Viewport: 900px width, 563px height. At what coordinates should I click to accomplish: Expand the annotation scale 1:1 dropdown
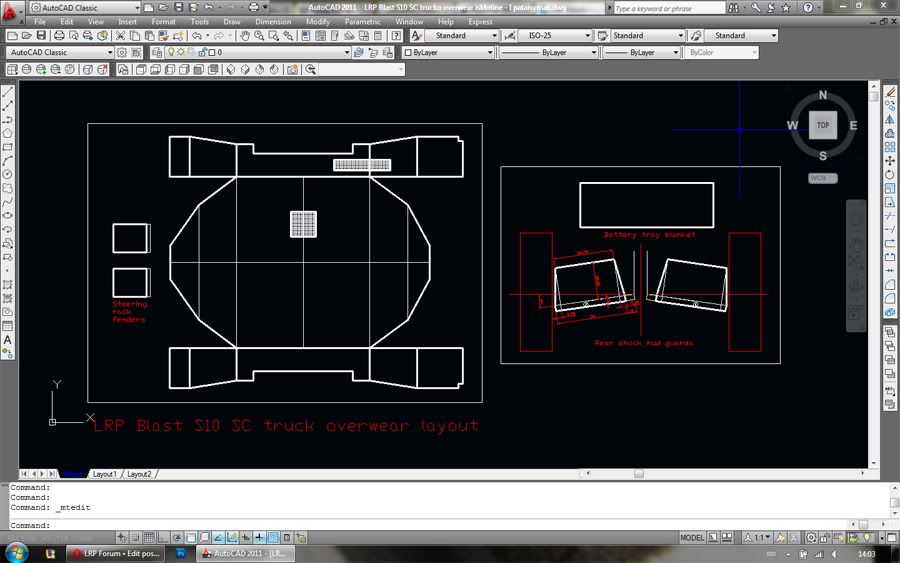(767, 538)
